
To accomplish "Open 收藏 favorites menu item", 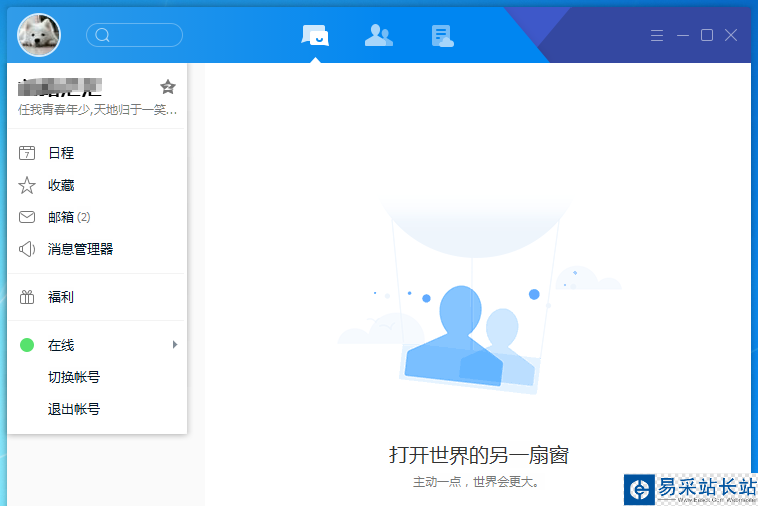I will [x=97, y=185].
